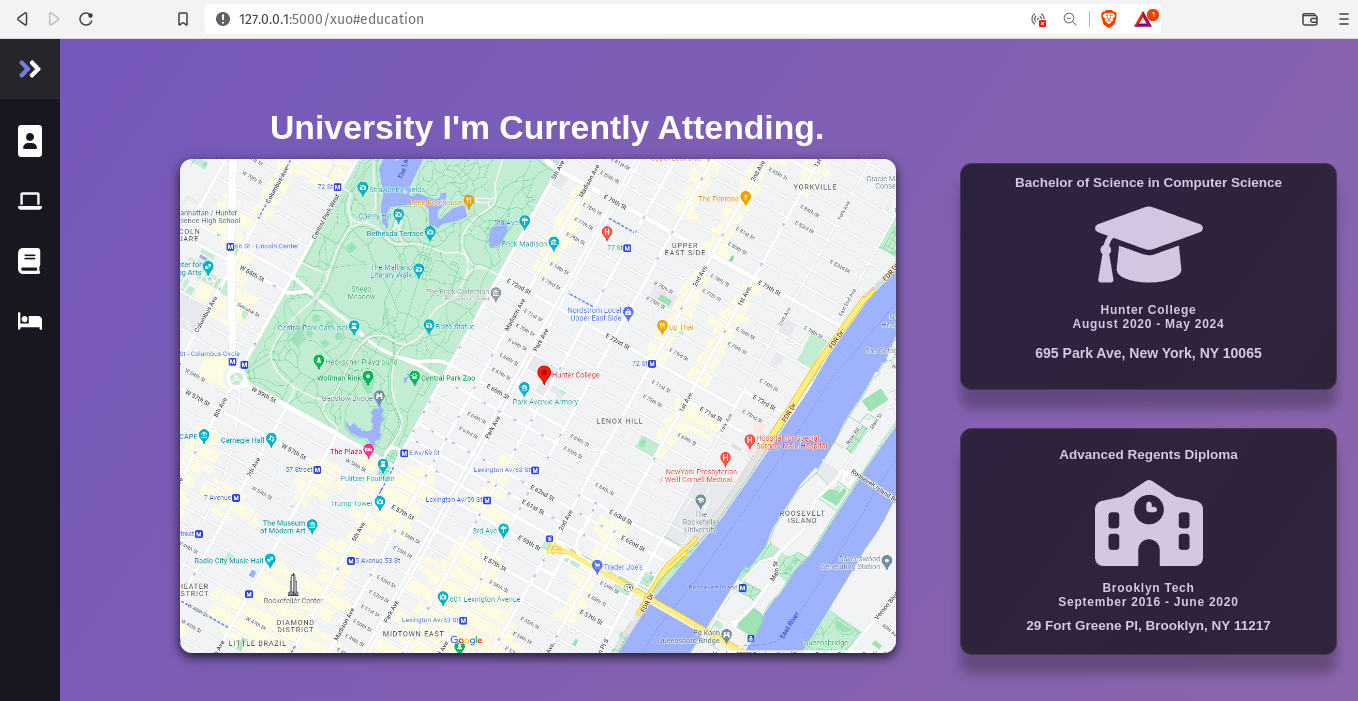Open the profile/contact card sidebar icon
This screenshot has width=1358, height=701.
coord(30,141)
